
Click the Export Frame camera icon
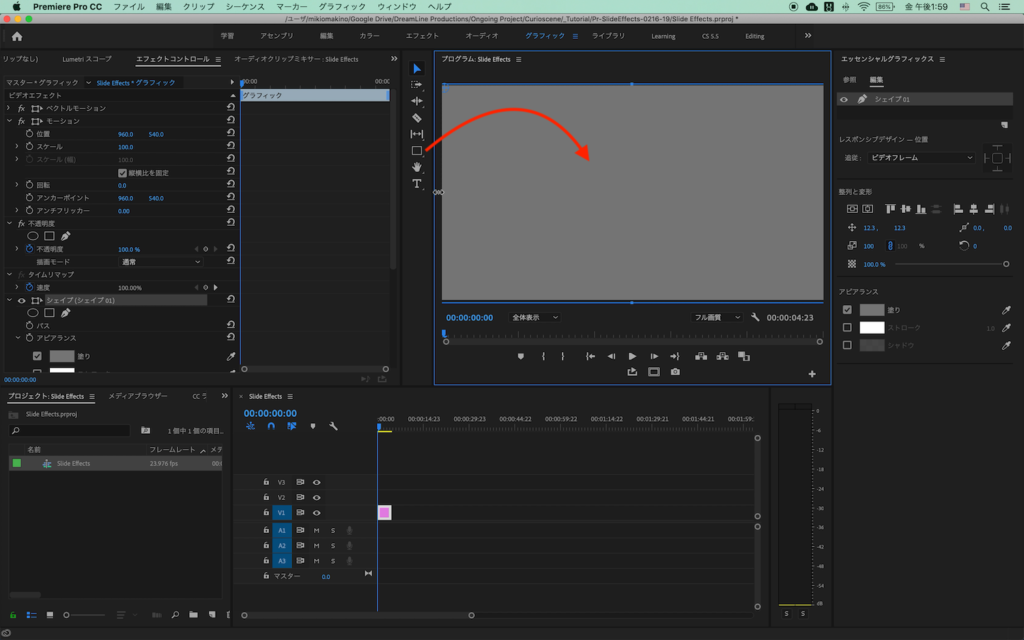[675, 372]
